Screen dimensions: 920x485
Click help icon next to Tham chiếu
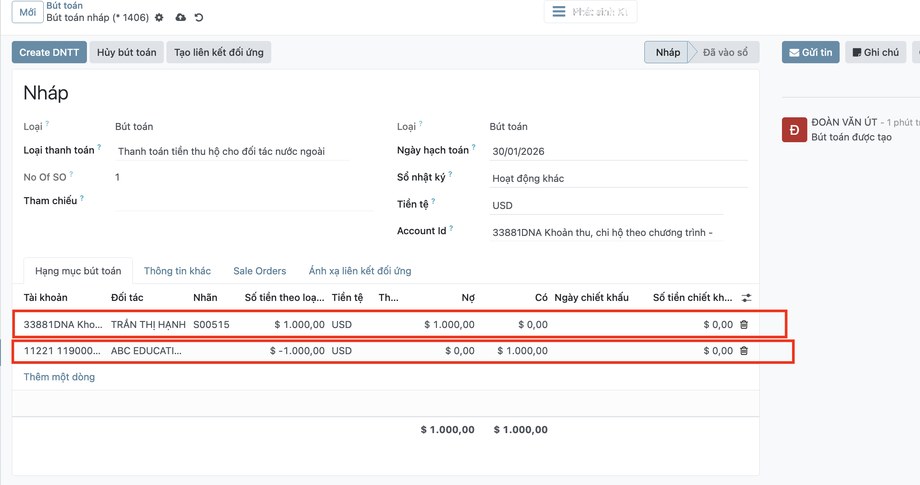click(82, 198)
